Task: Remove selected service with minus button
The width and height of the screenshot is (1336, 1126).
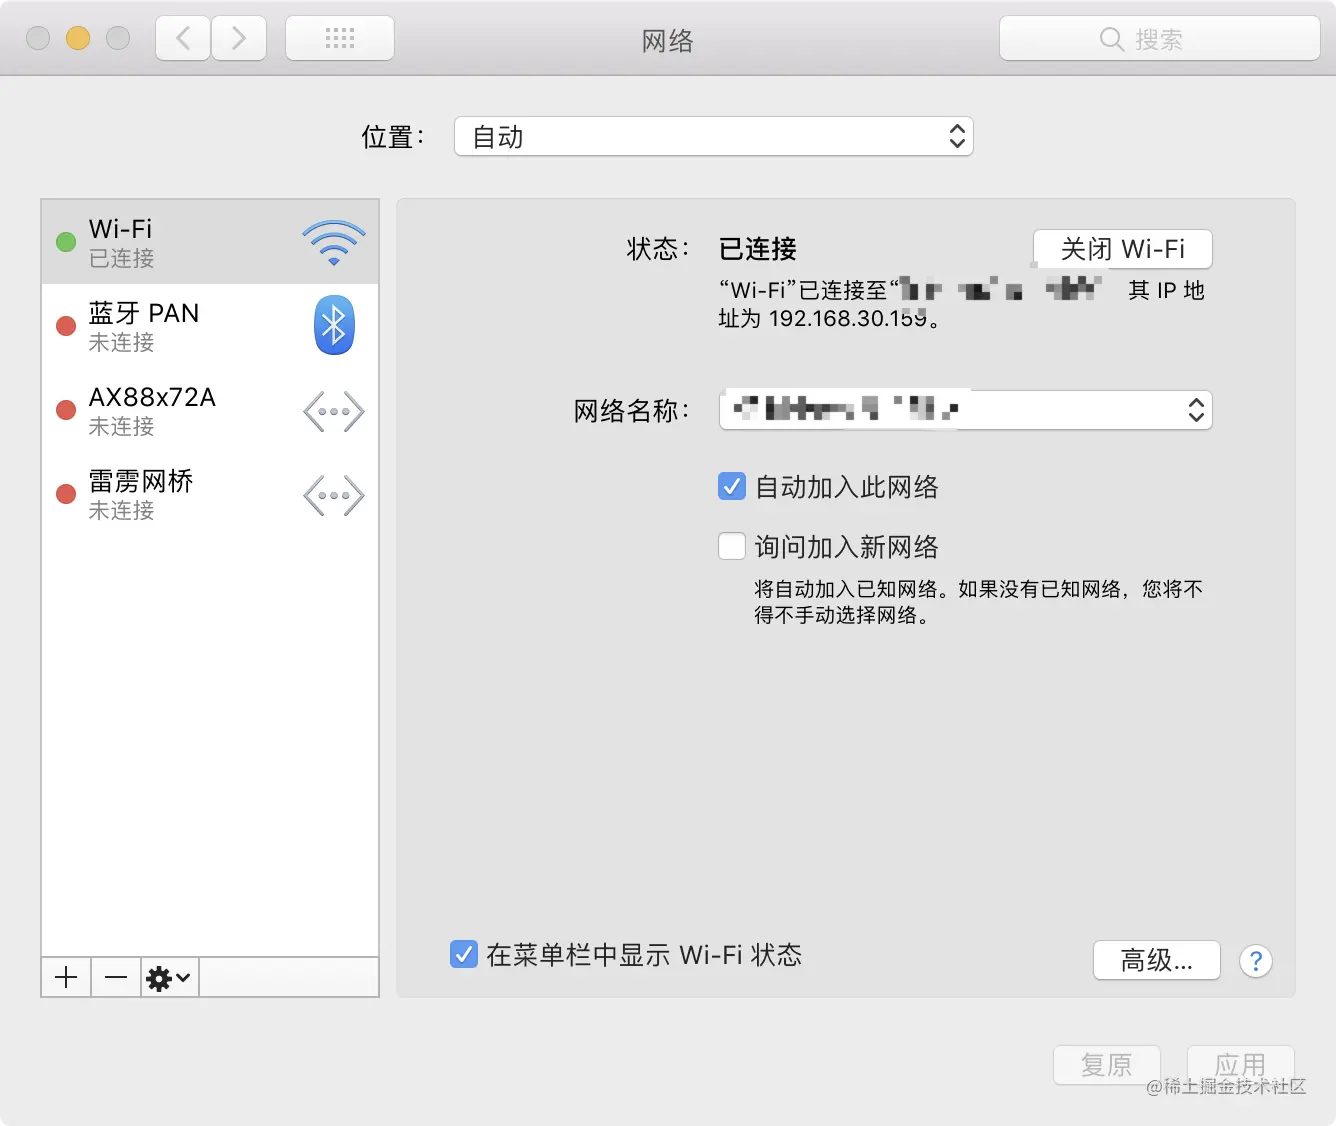Action: pyautogui.click(x=116, y=977)
